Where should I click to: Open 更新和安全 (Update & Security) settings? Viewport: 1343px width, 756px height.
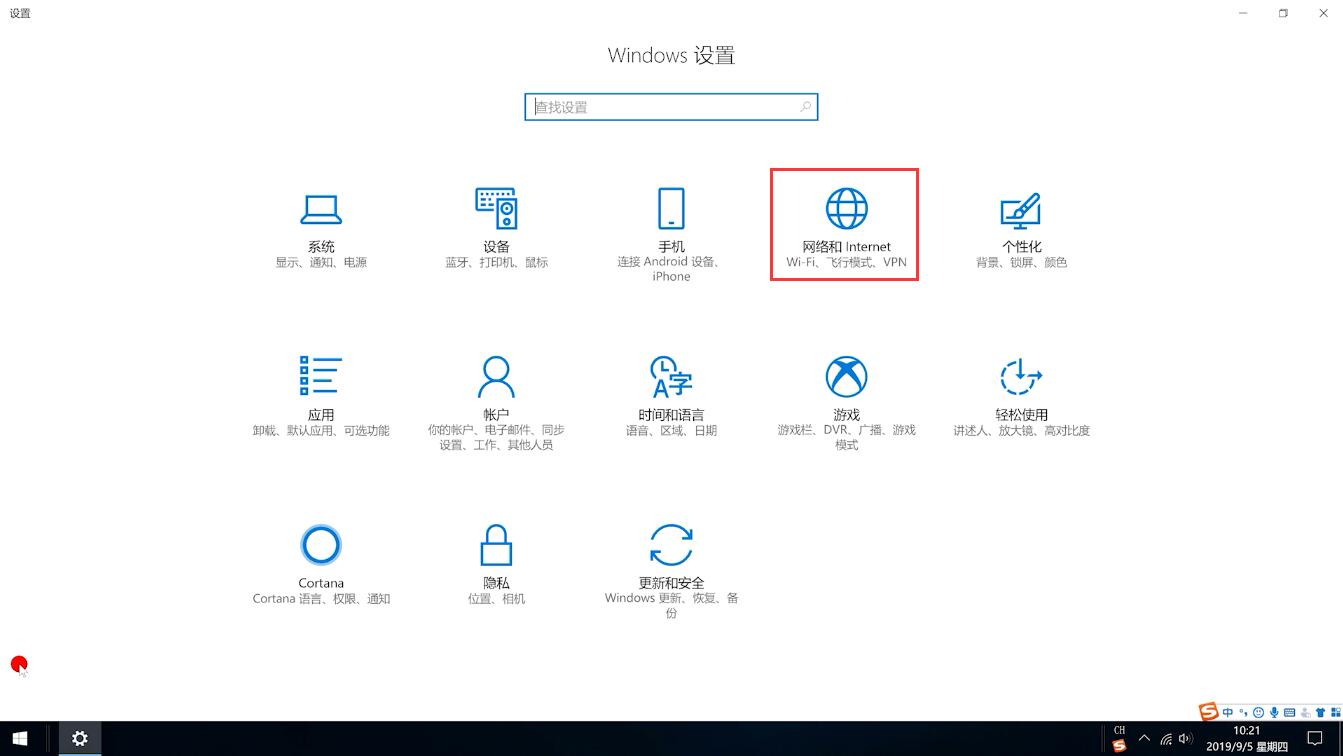click(671, 572)
